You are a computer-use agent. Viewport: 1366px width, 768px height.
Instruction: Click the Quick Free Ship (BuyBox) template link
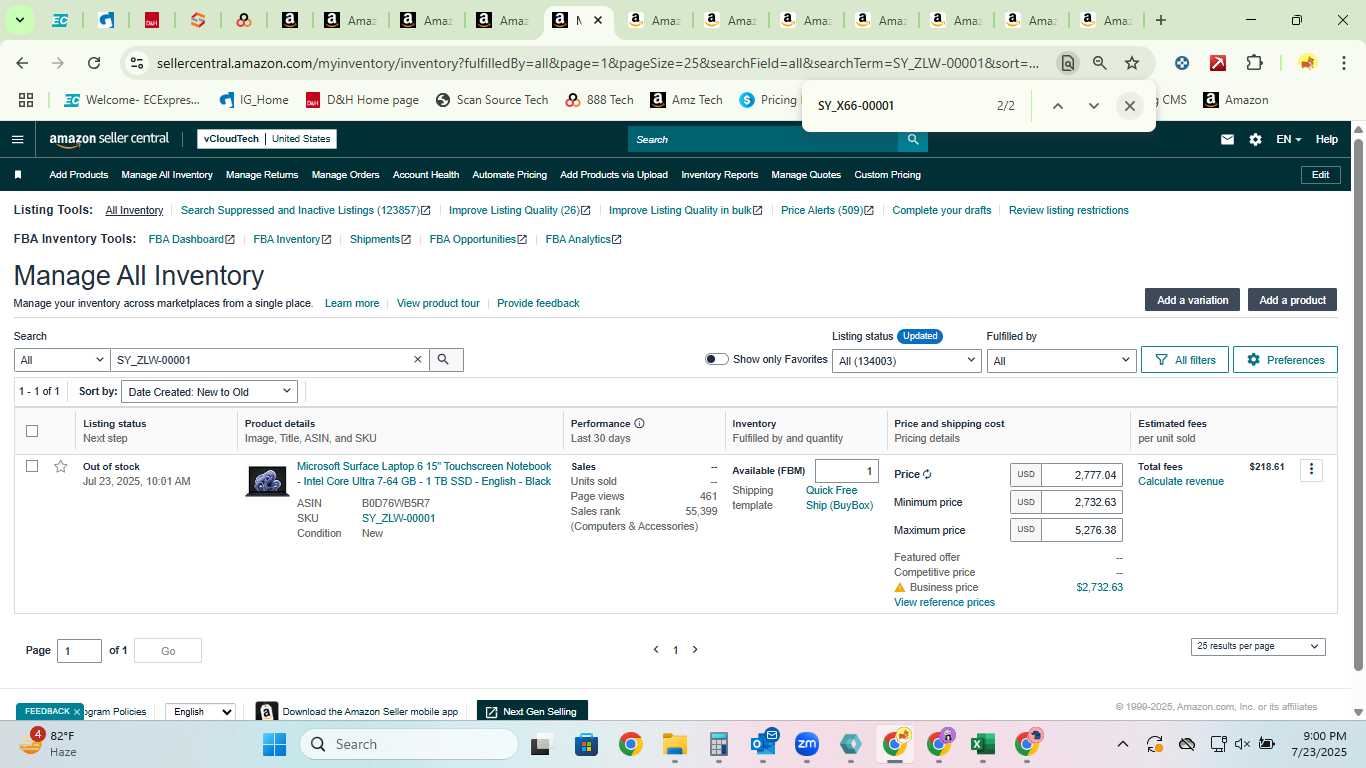click(x=840, y=498)
